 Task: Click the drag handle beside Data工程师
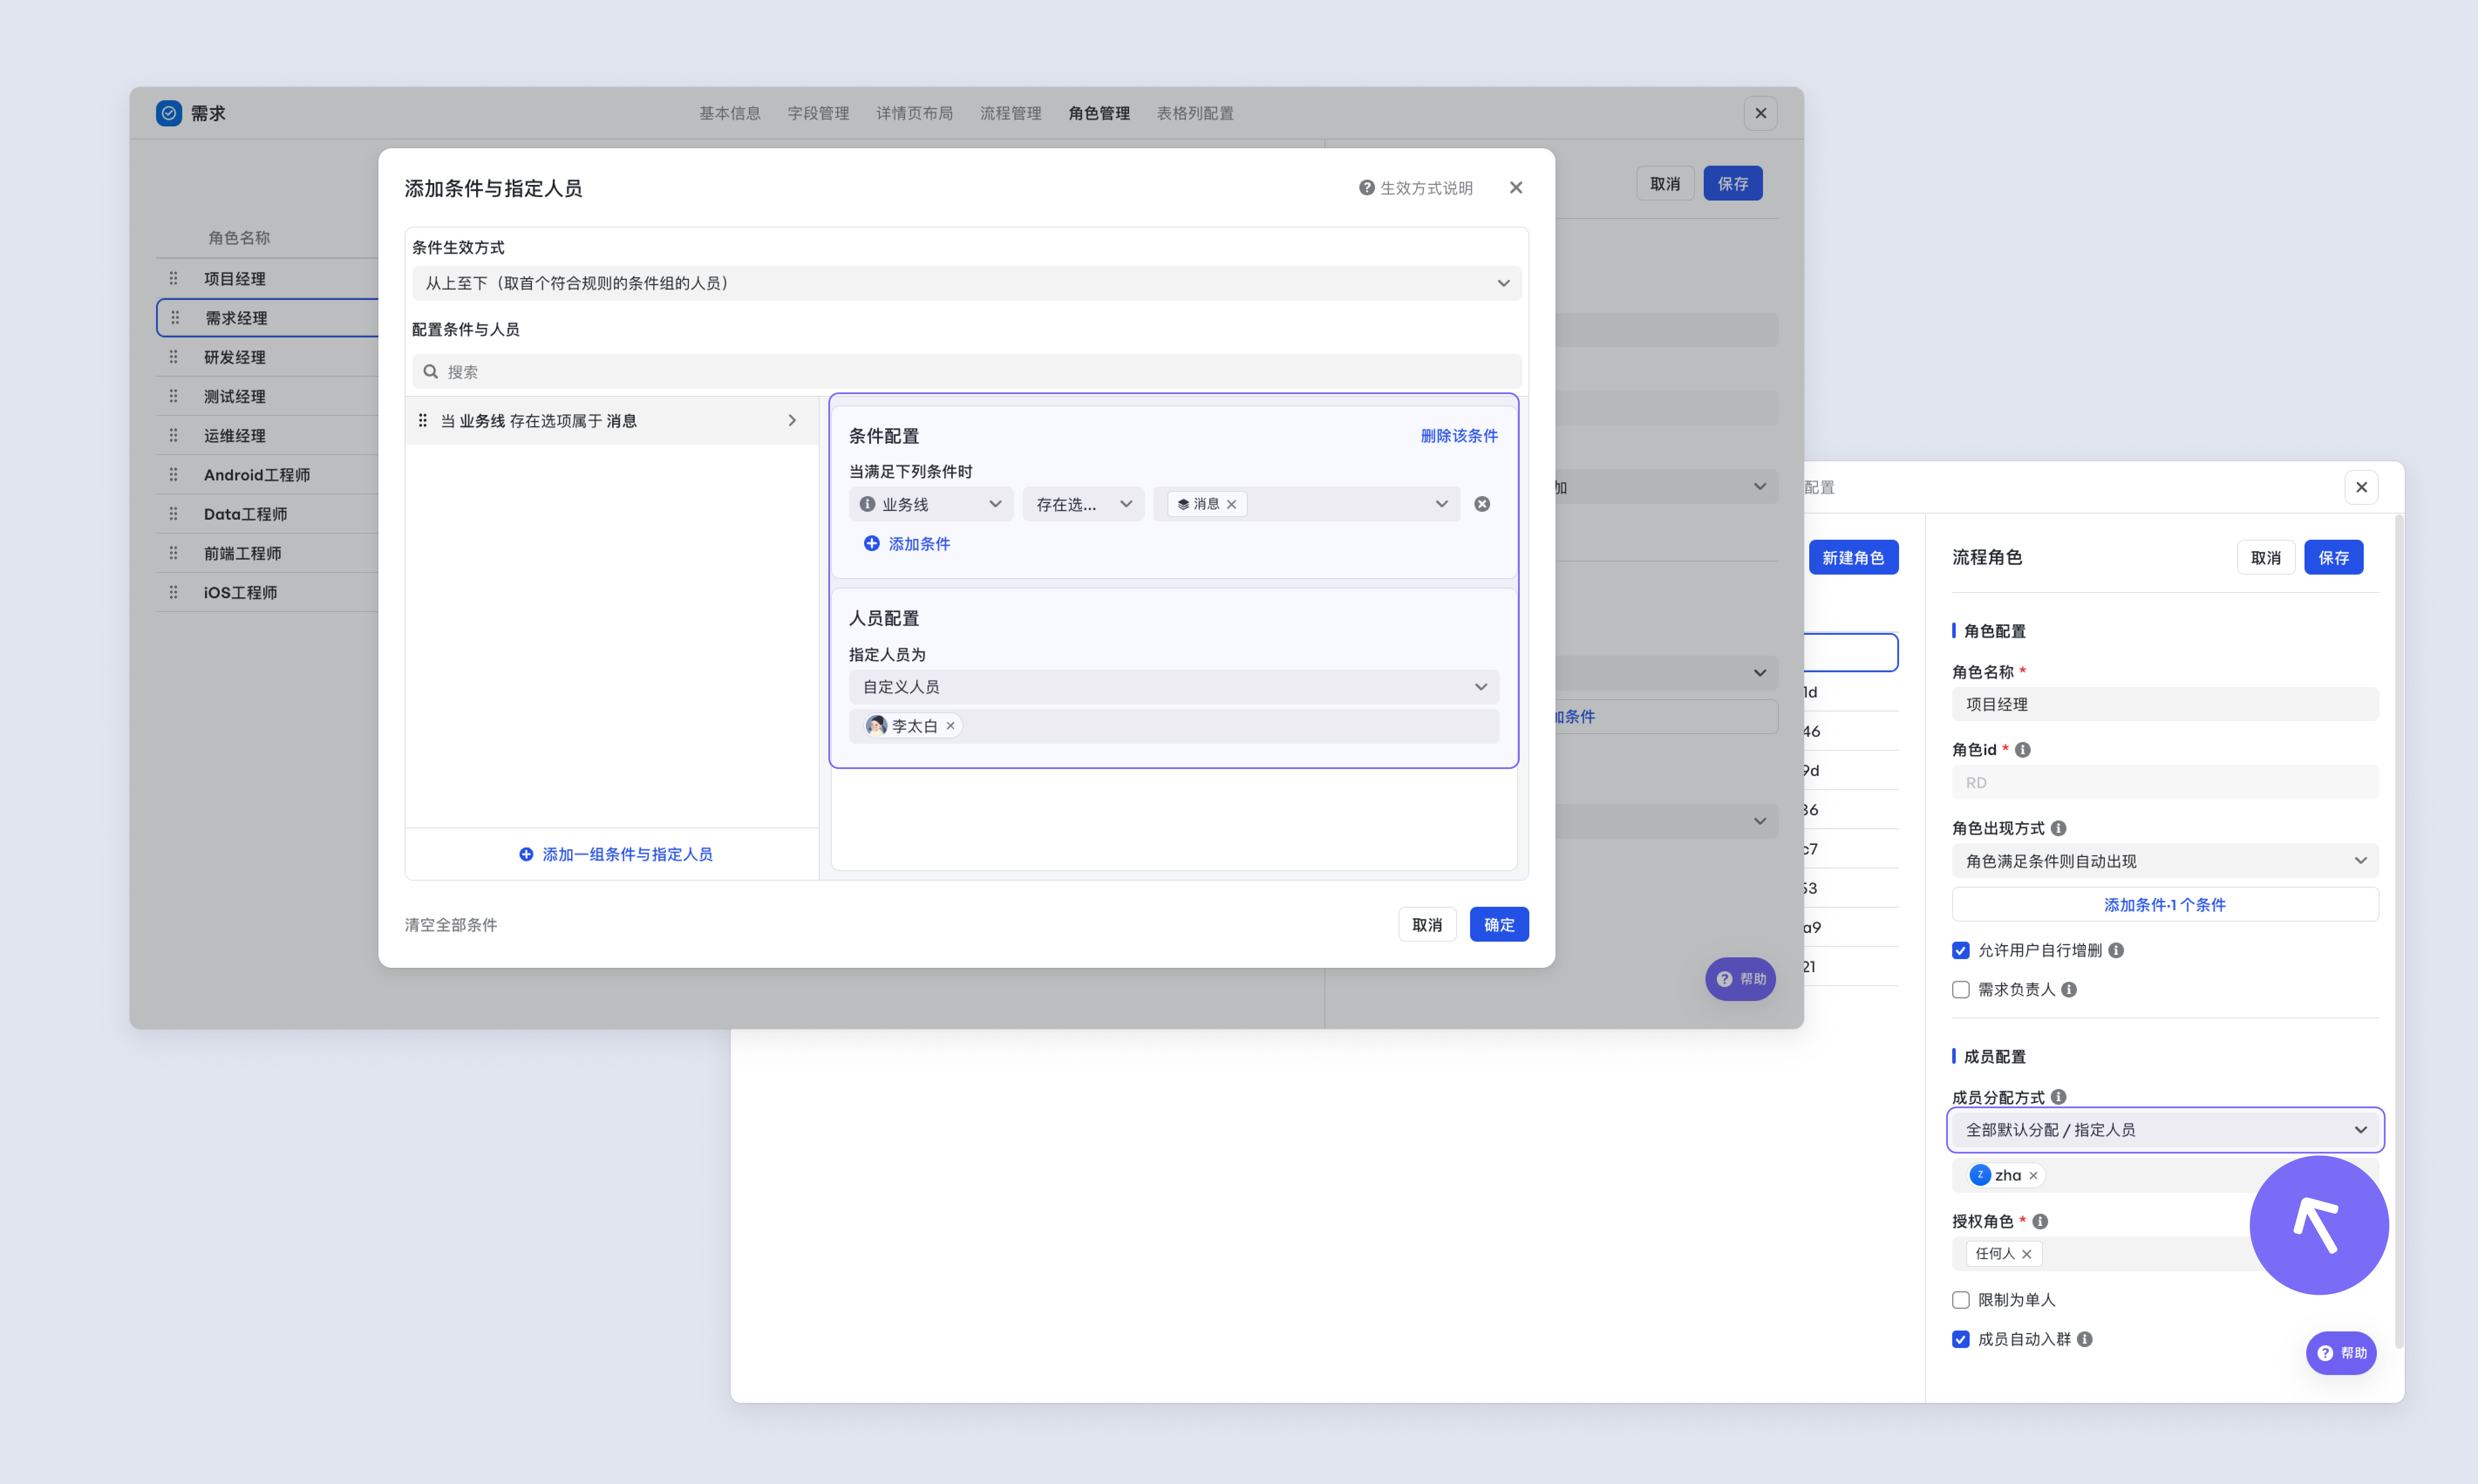click(x=174, y=513)
